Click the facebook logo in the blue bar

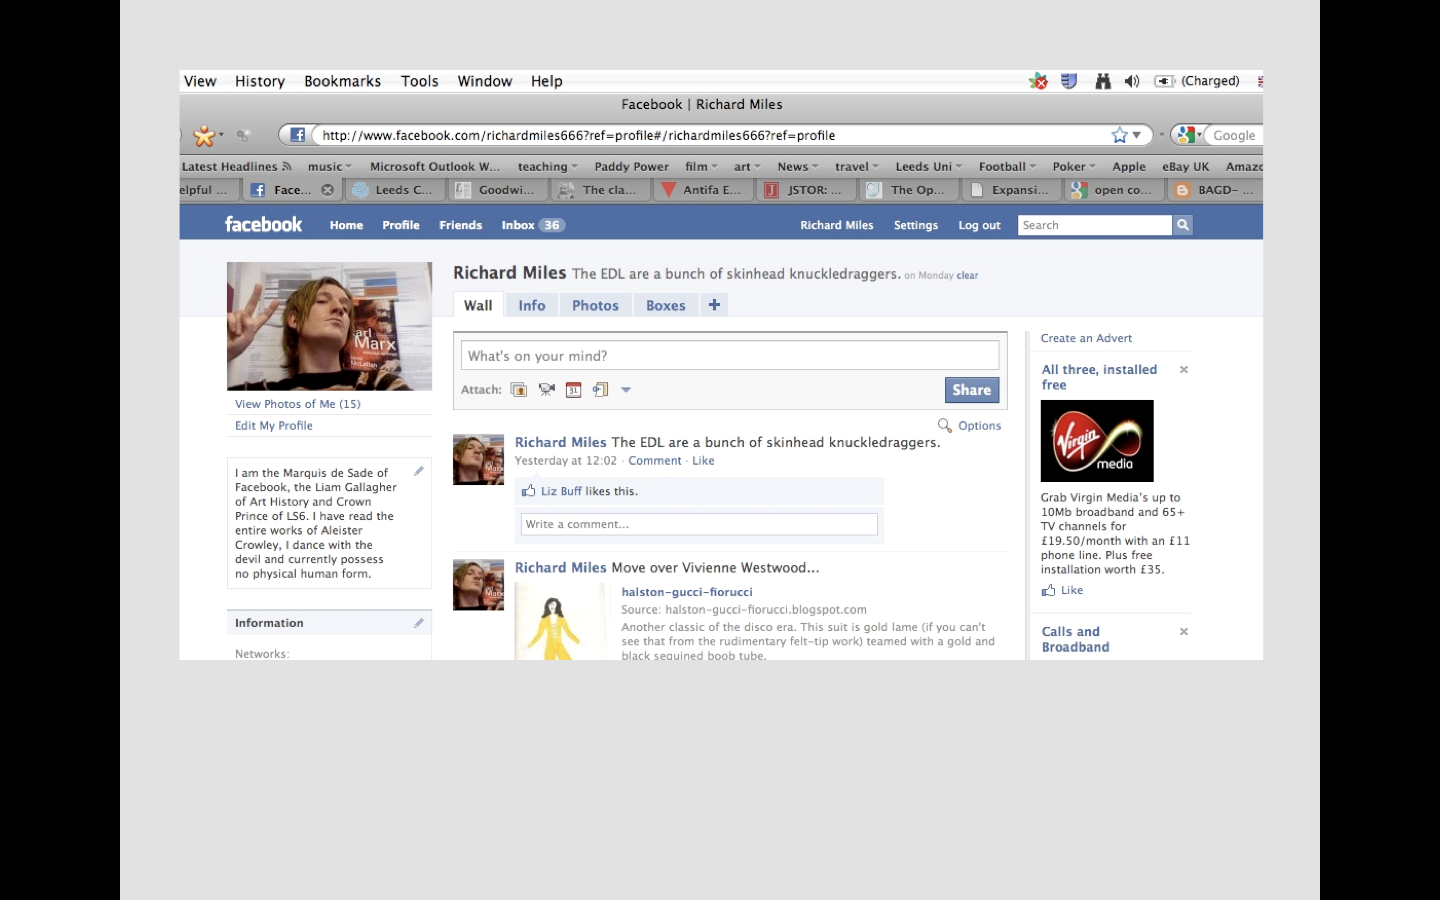pos(263,224)
